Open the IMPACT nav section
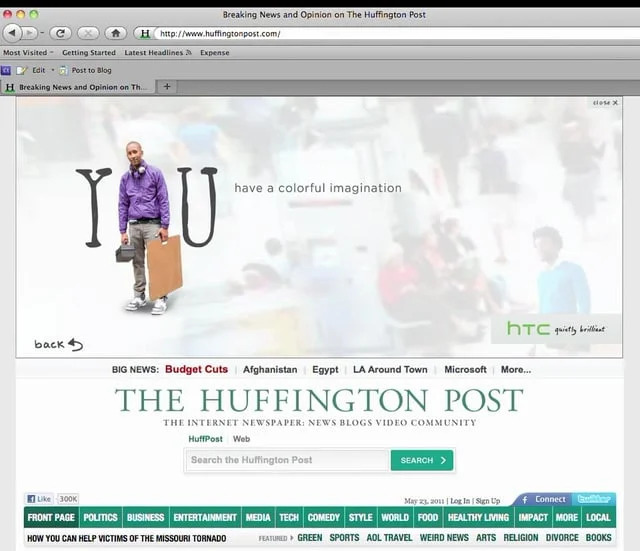Image resolution: width=640 pixels, height=551 pixels. pos(533,518)
